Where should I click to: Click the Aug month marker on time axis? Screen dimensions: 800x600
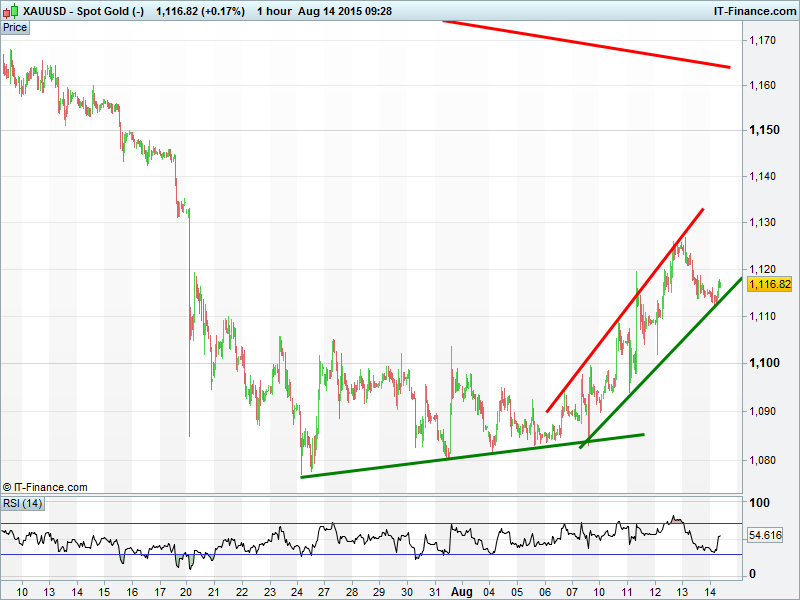[x=461, y=591]
